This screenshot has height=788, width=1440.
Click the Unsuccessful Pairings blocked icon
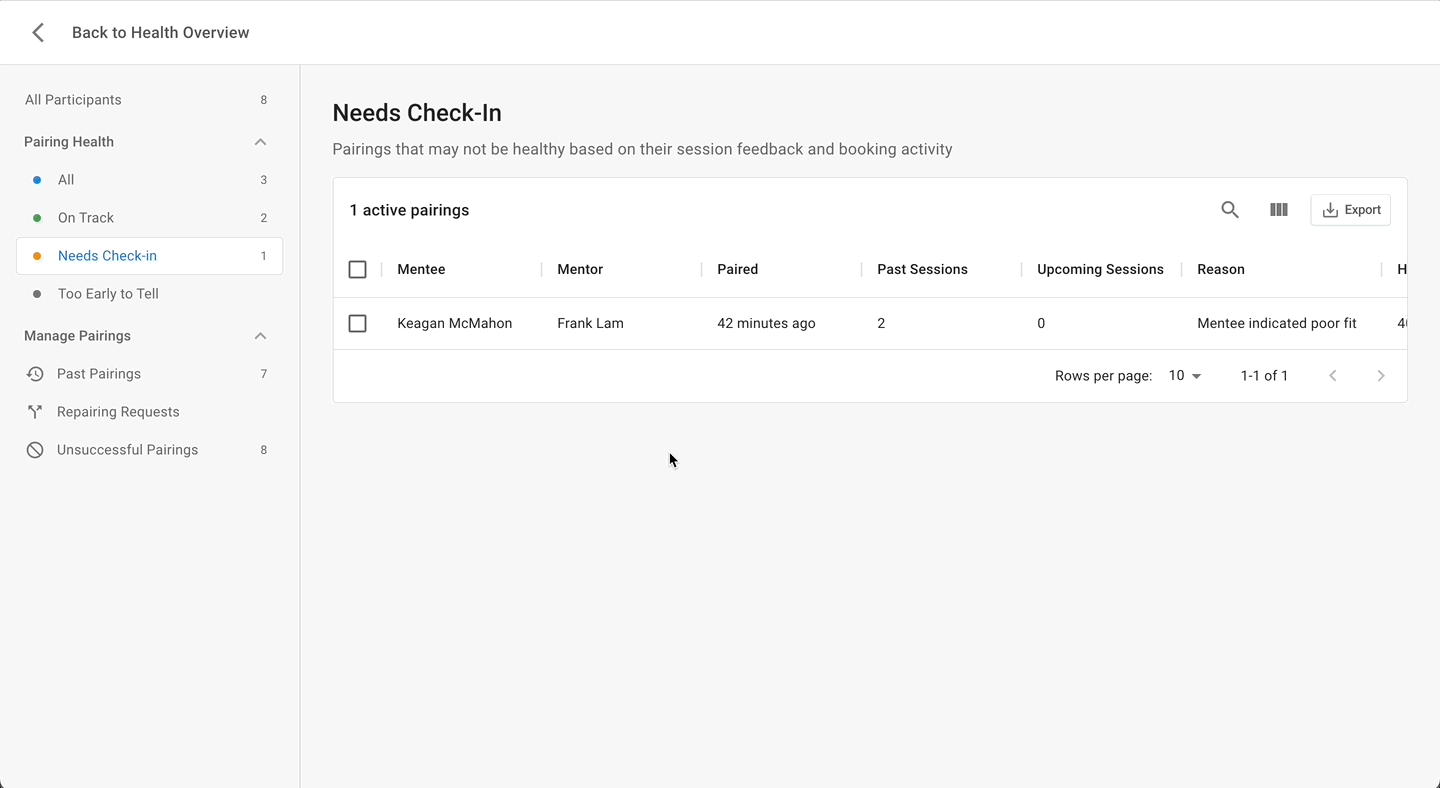pos(35,450)
